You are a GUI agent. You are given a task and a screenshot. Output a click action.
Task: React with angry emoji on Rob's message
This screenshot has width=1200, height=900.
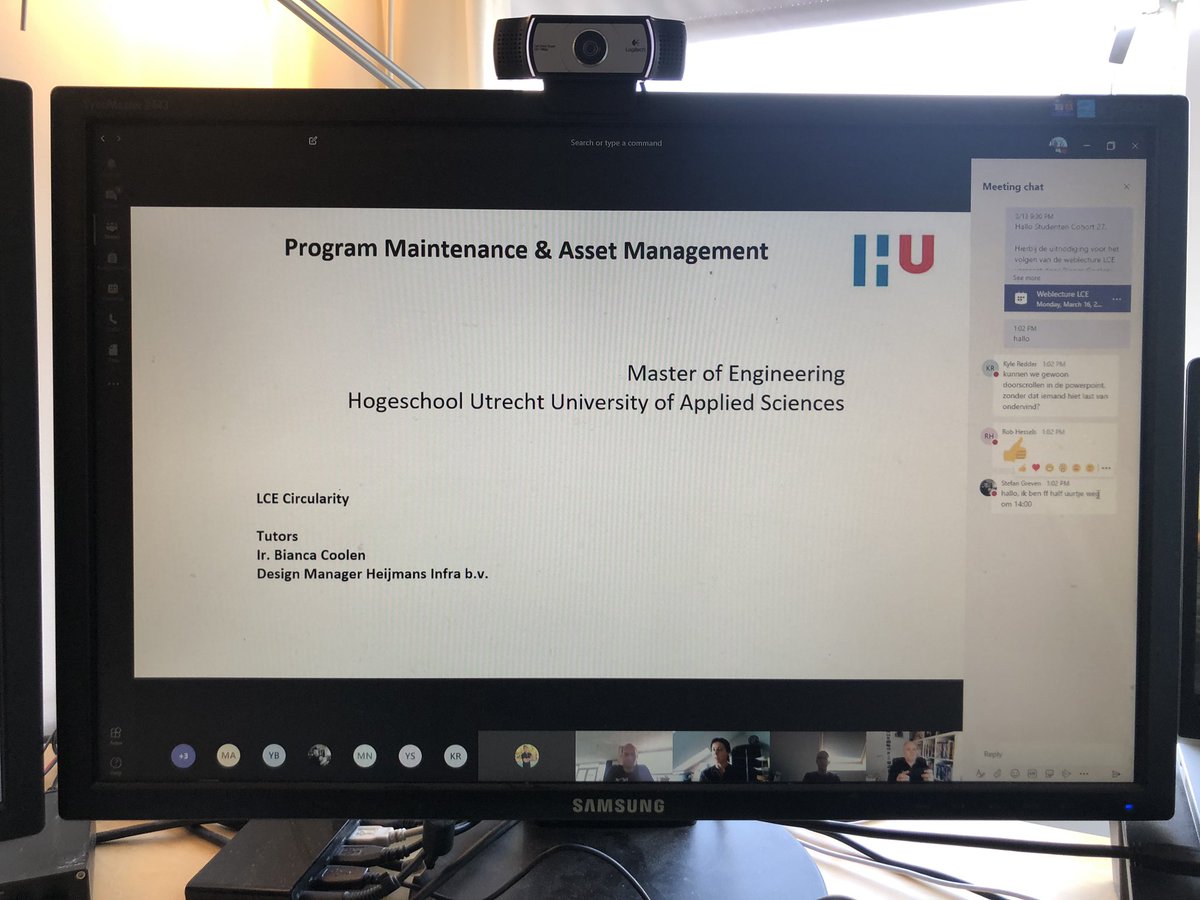(x=1090, y=467)
